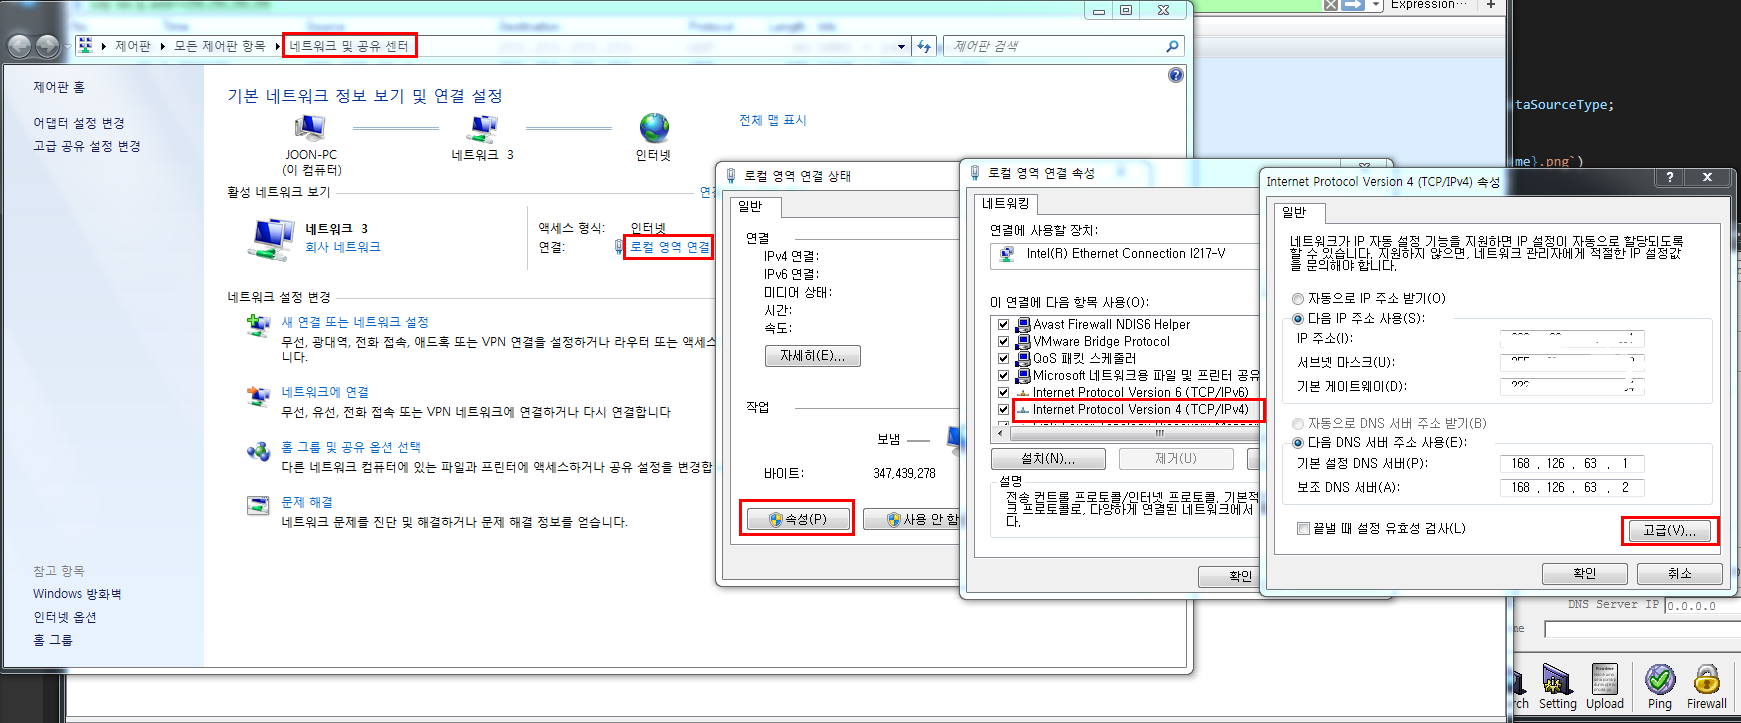The width and height of the screenshot is (1741, 723).
Task: Click the 기본 설정 DNS 서버 address field
Action: 1571,463
